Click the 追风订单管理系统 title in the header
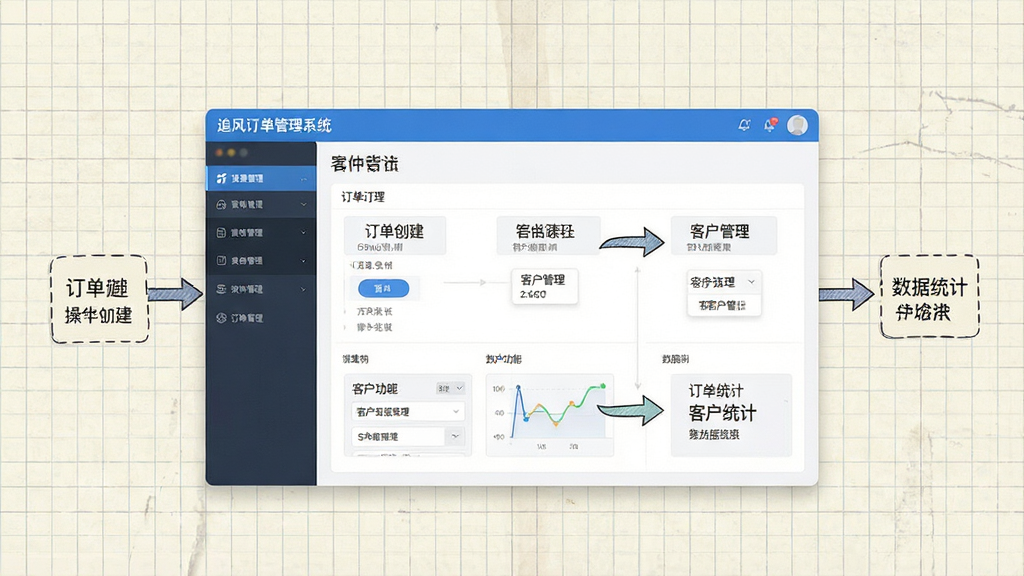 (x=274, y=125)
